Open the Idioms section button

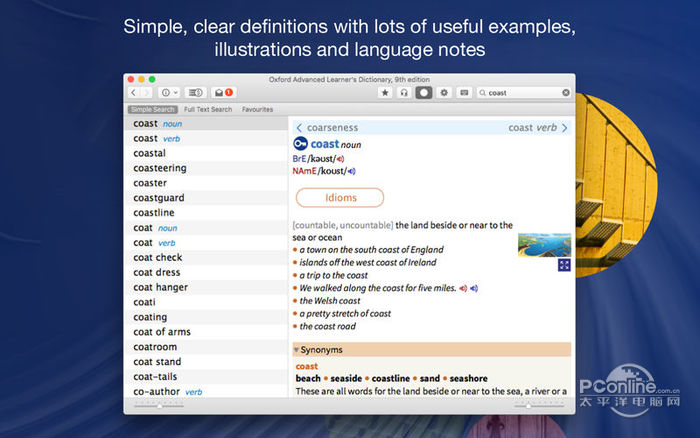[x=340, y=198]
